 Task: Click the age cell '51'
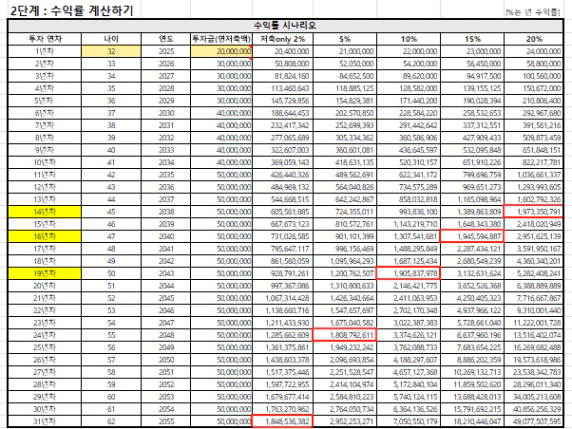coord(111,286)
